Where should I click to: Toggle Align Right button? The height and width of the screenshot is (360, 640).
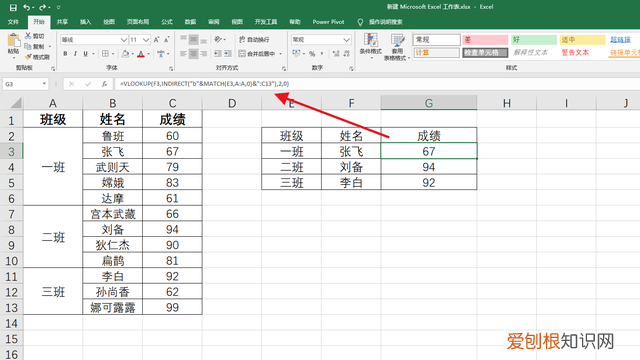tap(204, 53)
